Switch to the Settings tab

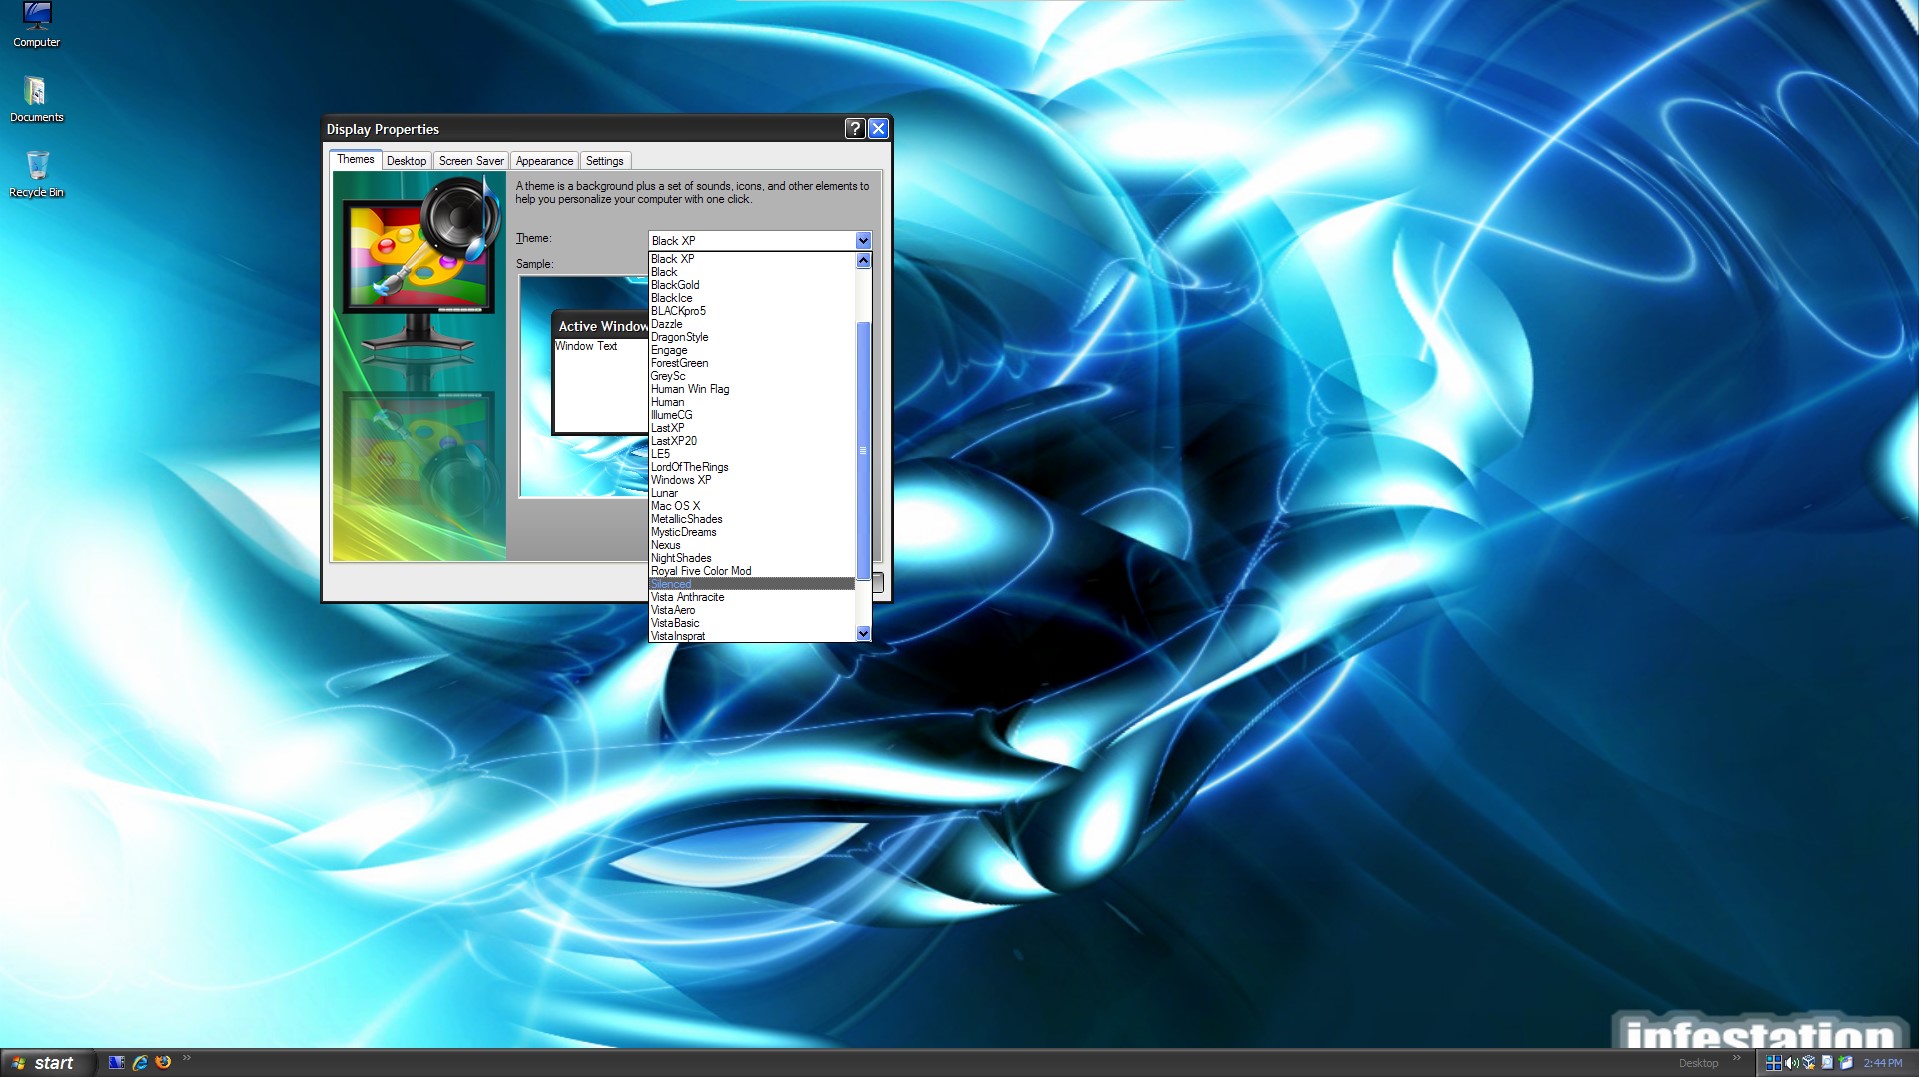pos(604,161)
